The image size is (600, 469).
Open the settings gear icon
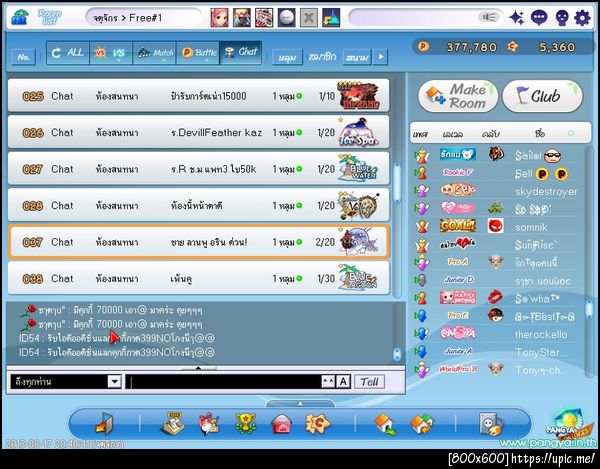tap(582, 18)
